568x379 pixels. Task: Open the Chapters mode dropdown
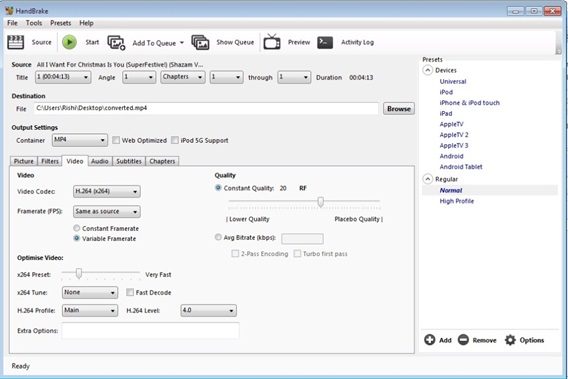[x=183, y=77]
